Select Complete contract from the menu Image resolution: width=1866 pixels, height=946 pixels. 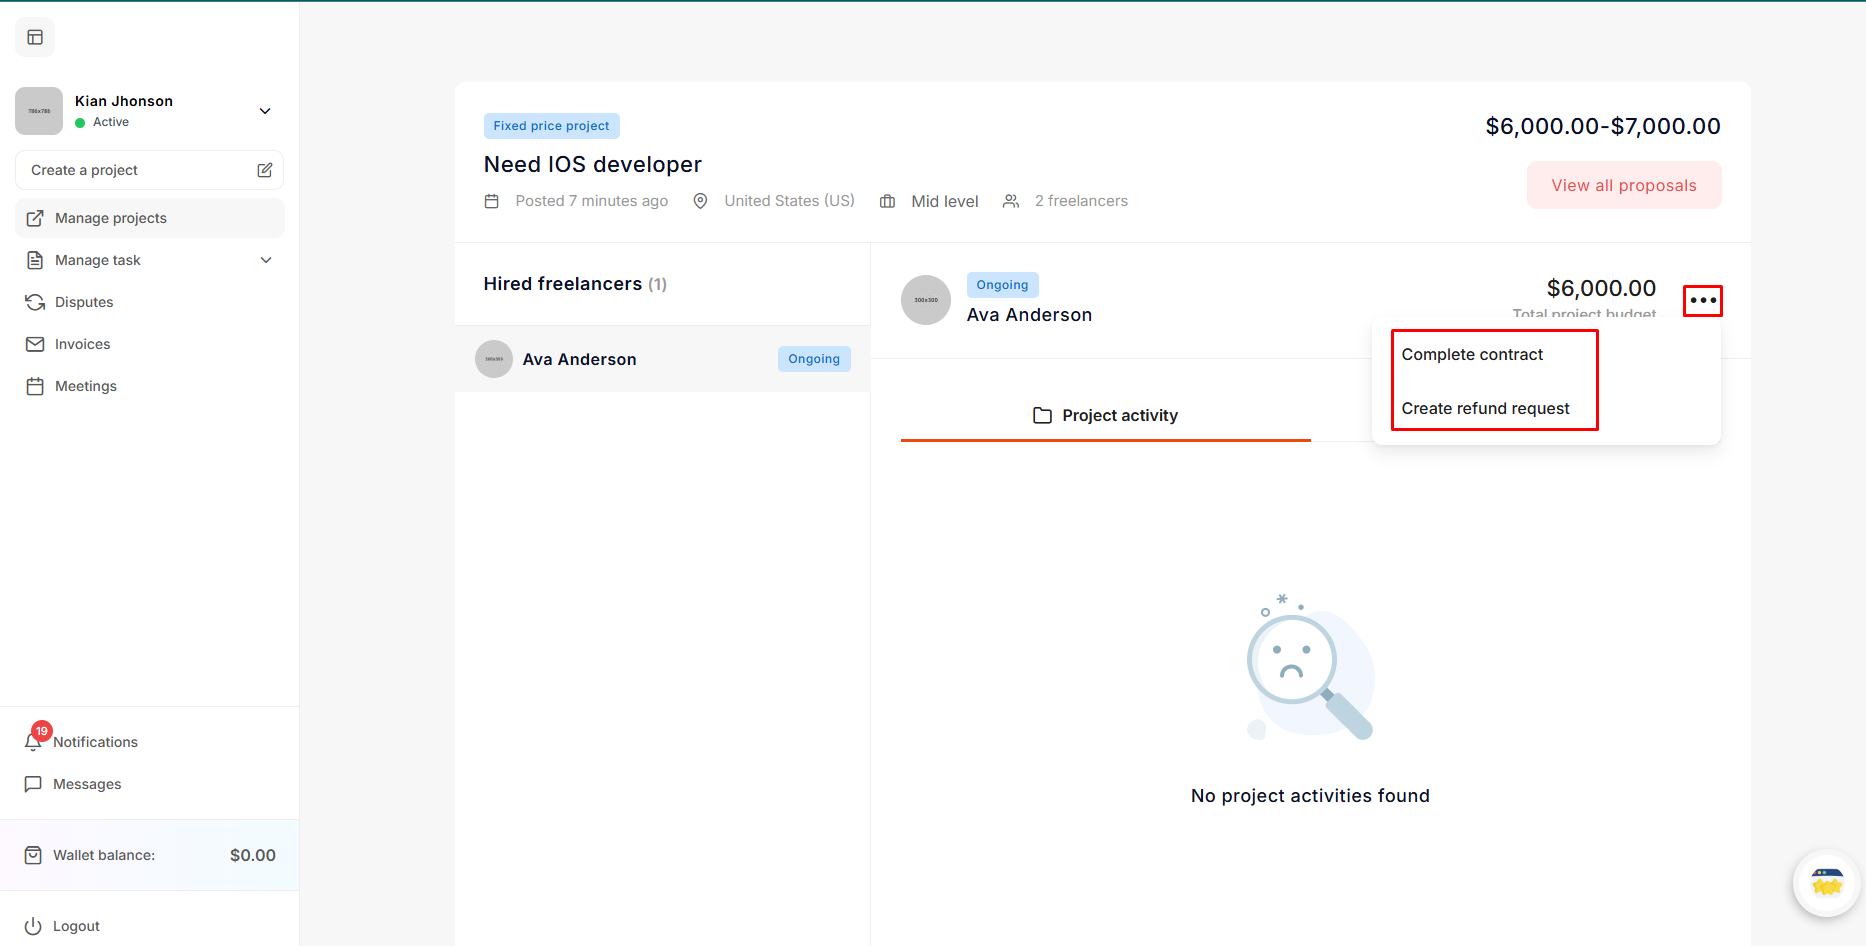pos(1472,355)
